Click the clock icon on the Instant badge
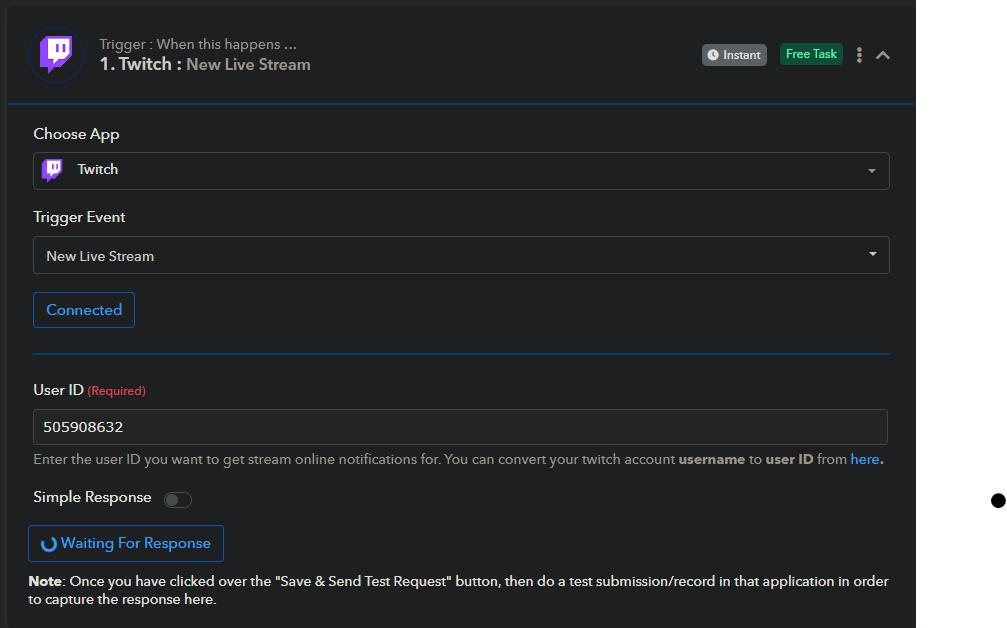Image resolution: width=1007 pixels, height=628 pixels. click(713, 55)
